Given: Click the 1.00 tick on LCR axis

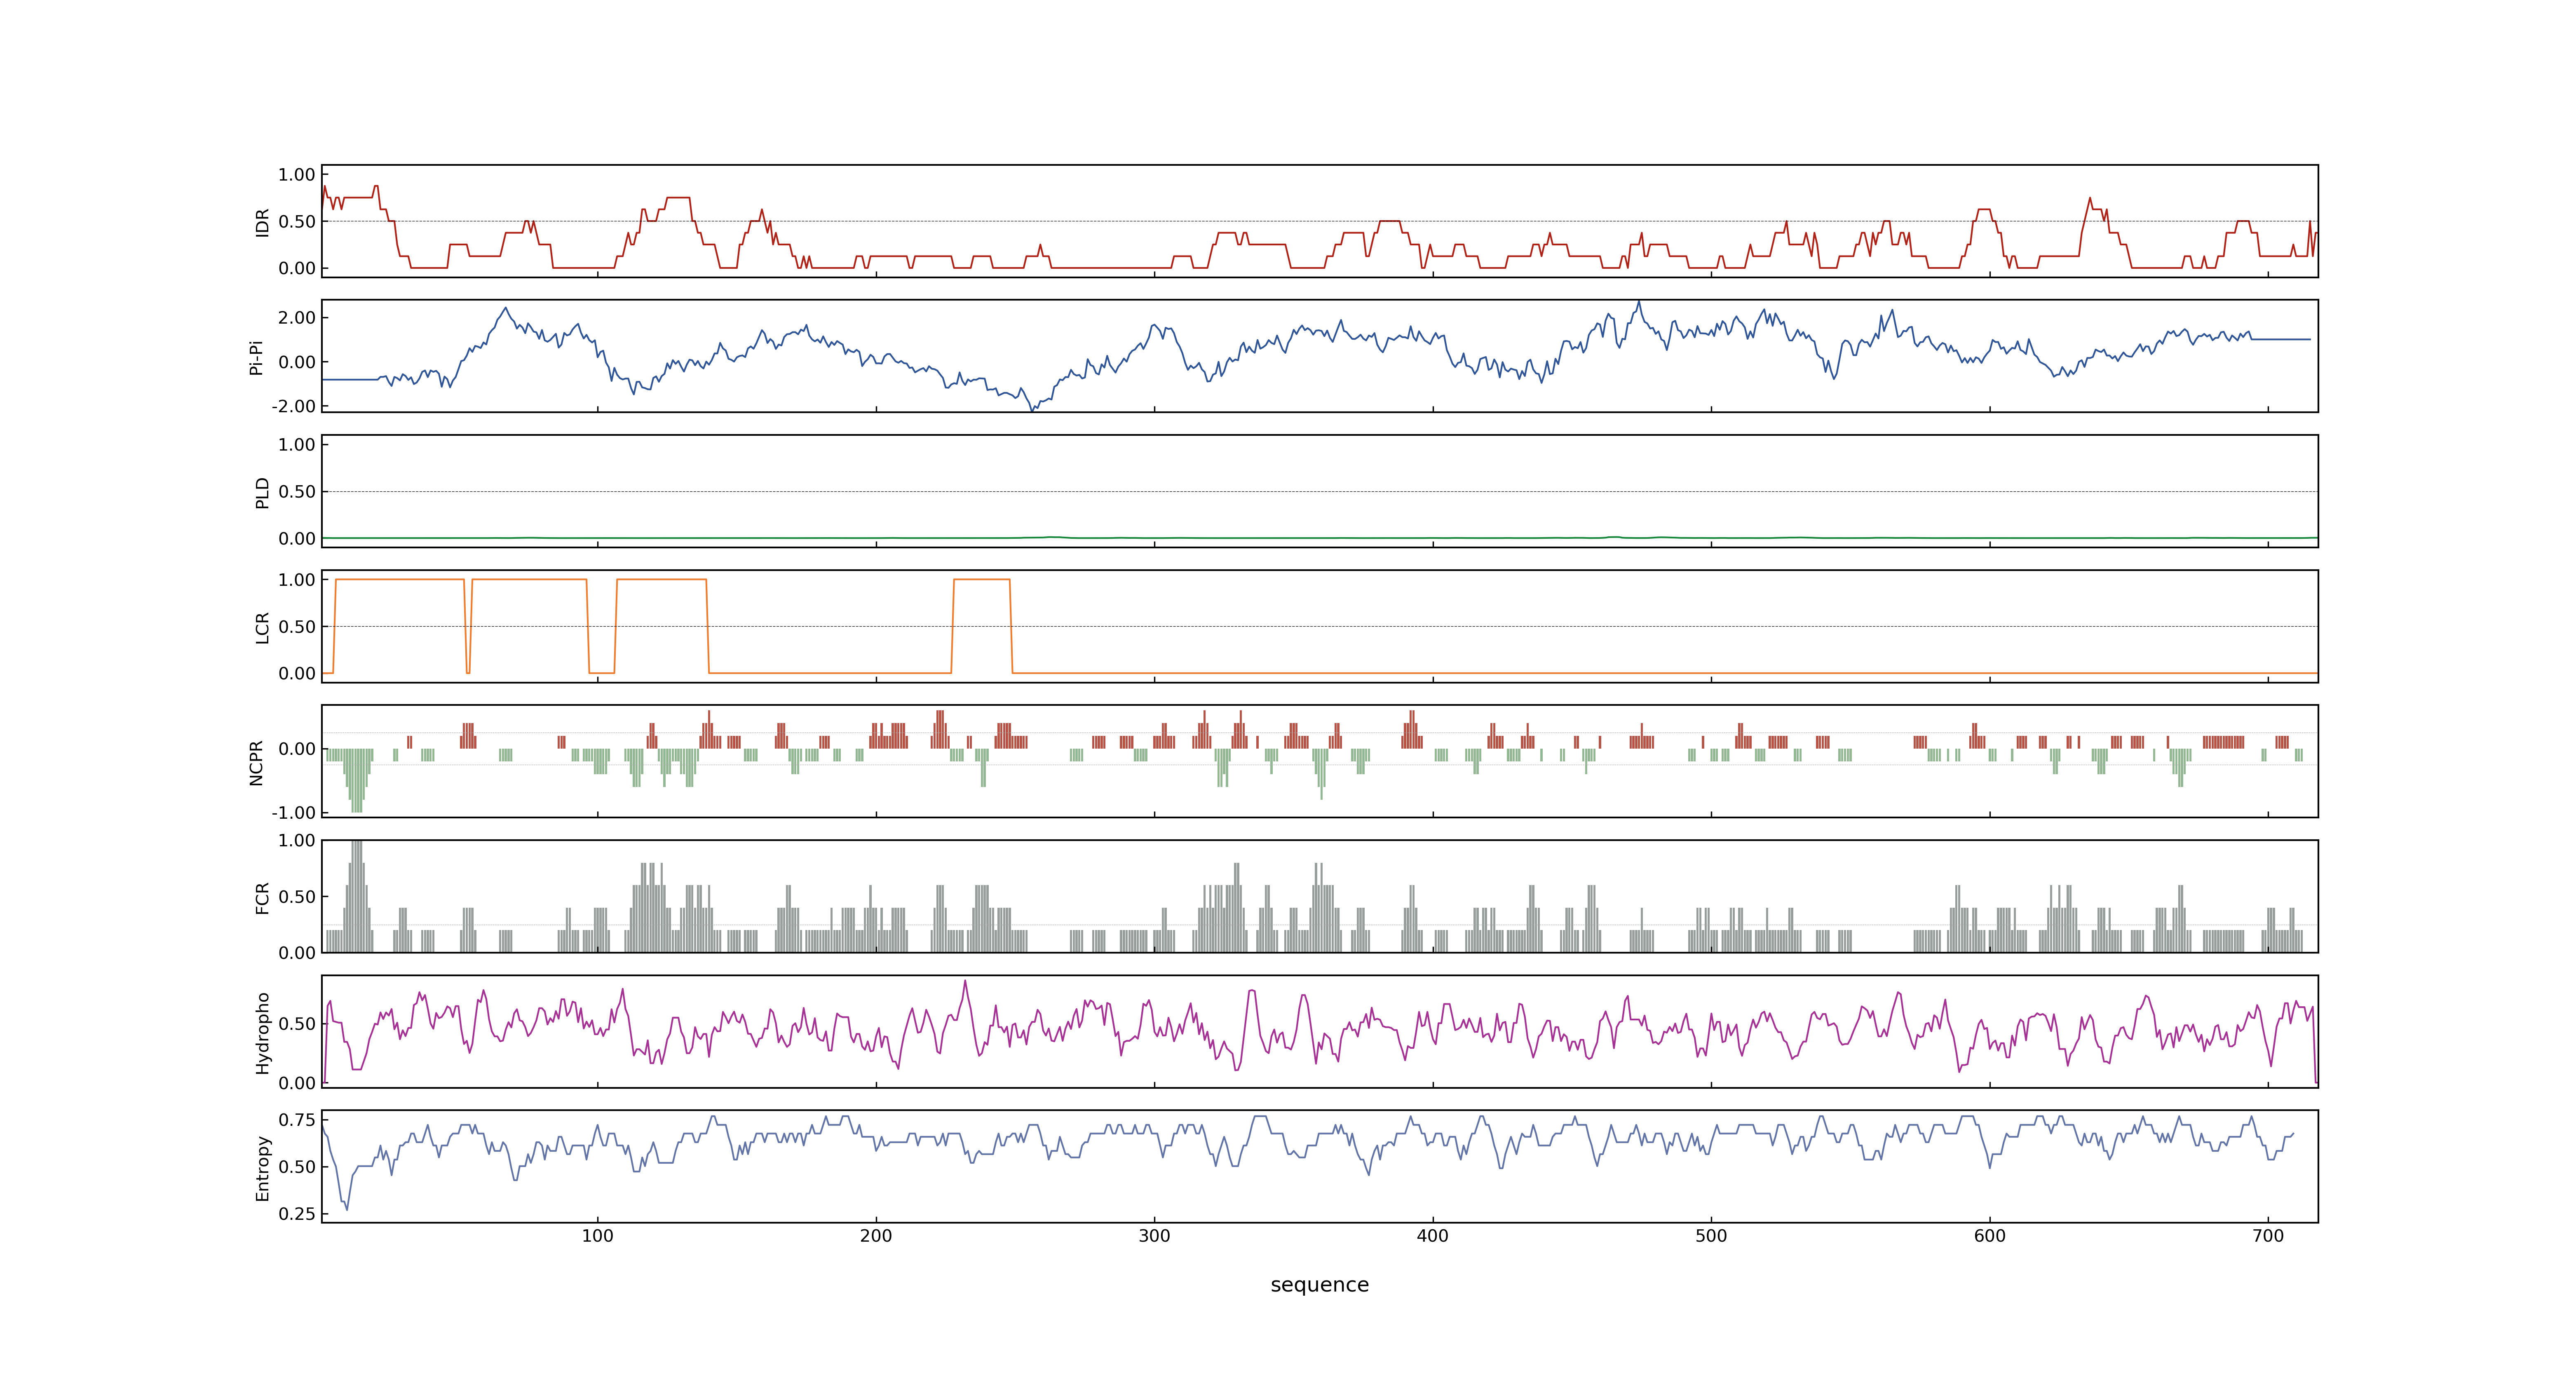Looking at the screenshot, I should click(297, 580).
